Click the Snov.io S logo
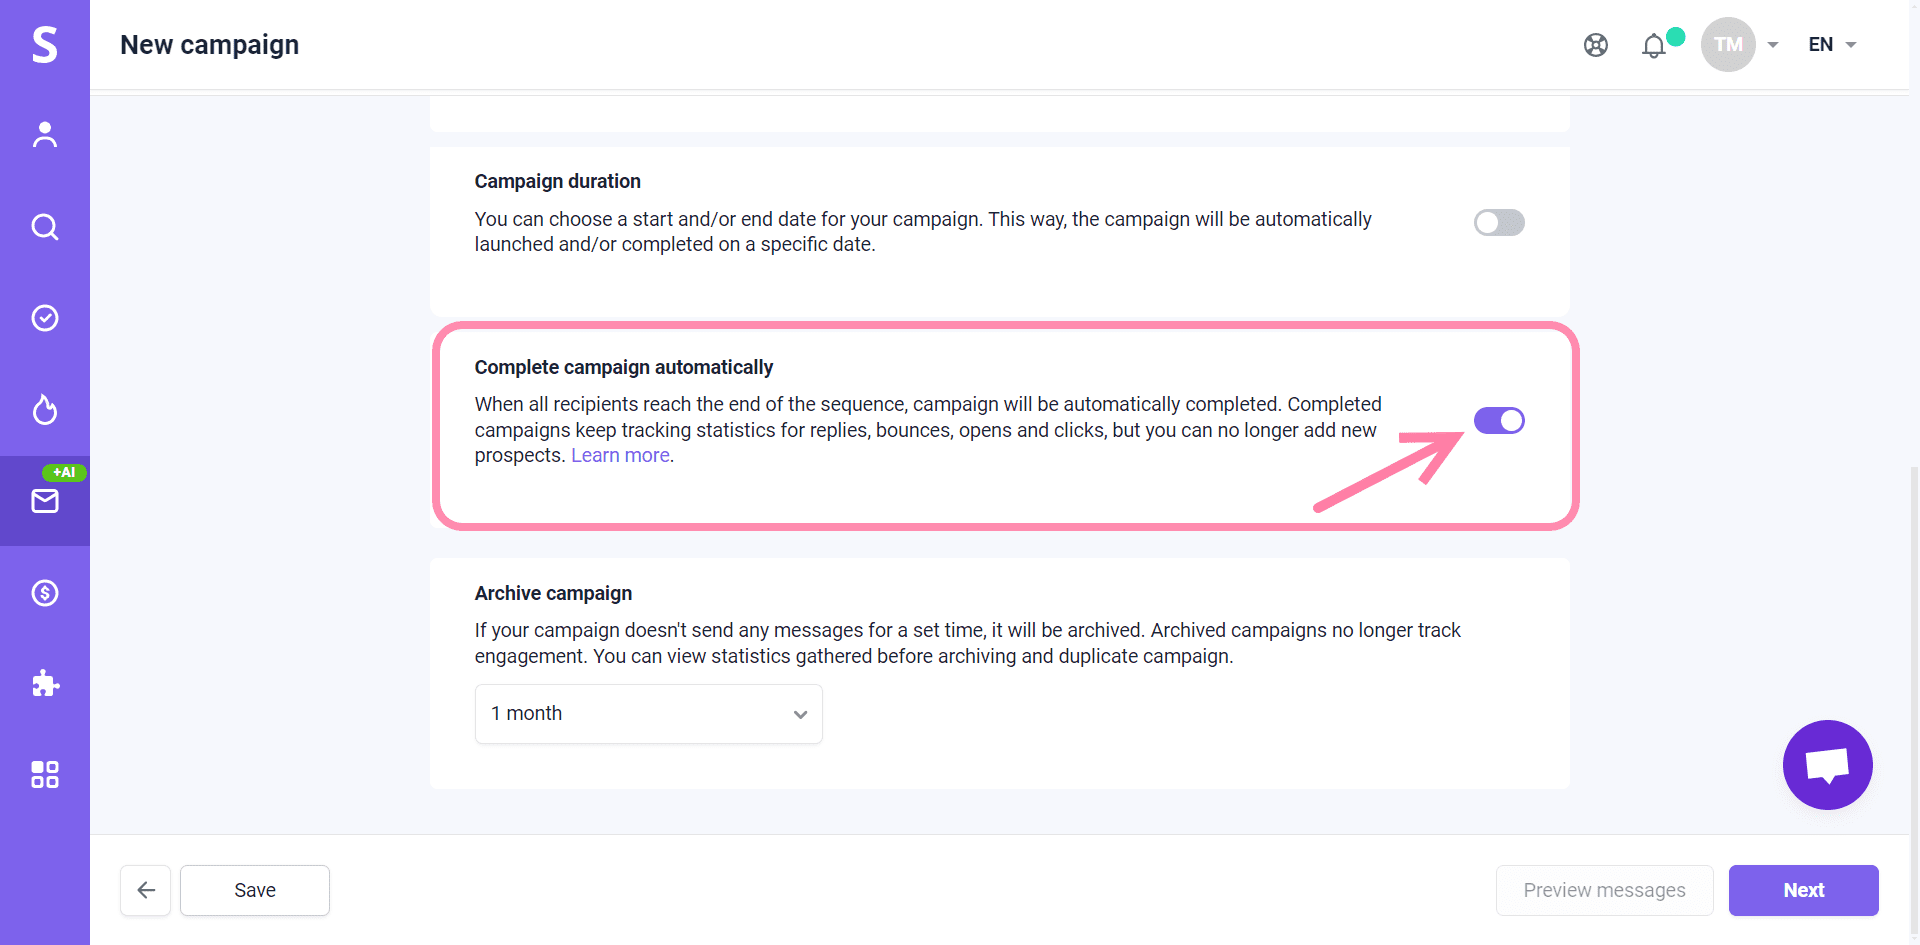 click(x=45, y=45)
